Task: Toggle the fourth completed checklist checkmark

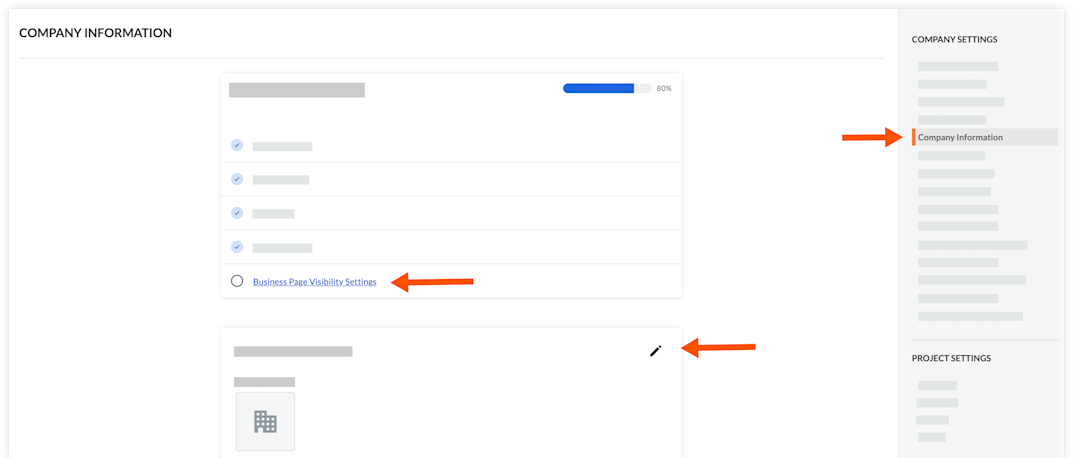Action: click(x=237, y=246)
